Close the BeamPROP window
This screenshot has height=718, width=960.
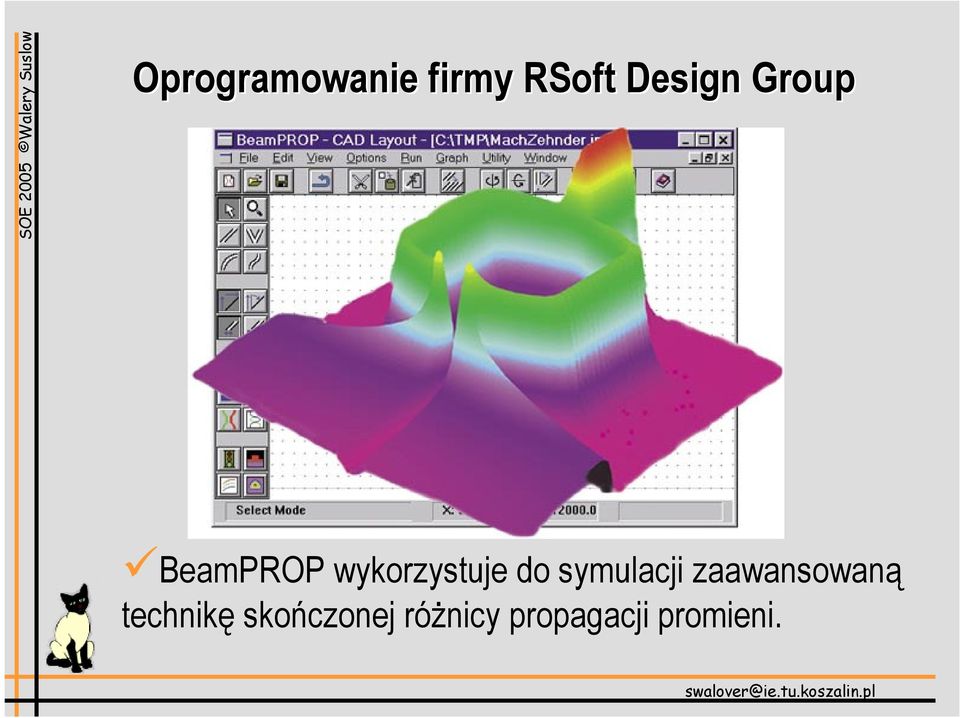[x=723, y=140]
